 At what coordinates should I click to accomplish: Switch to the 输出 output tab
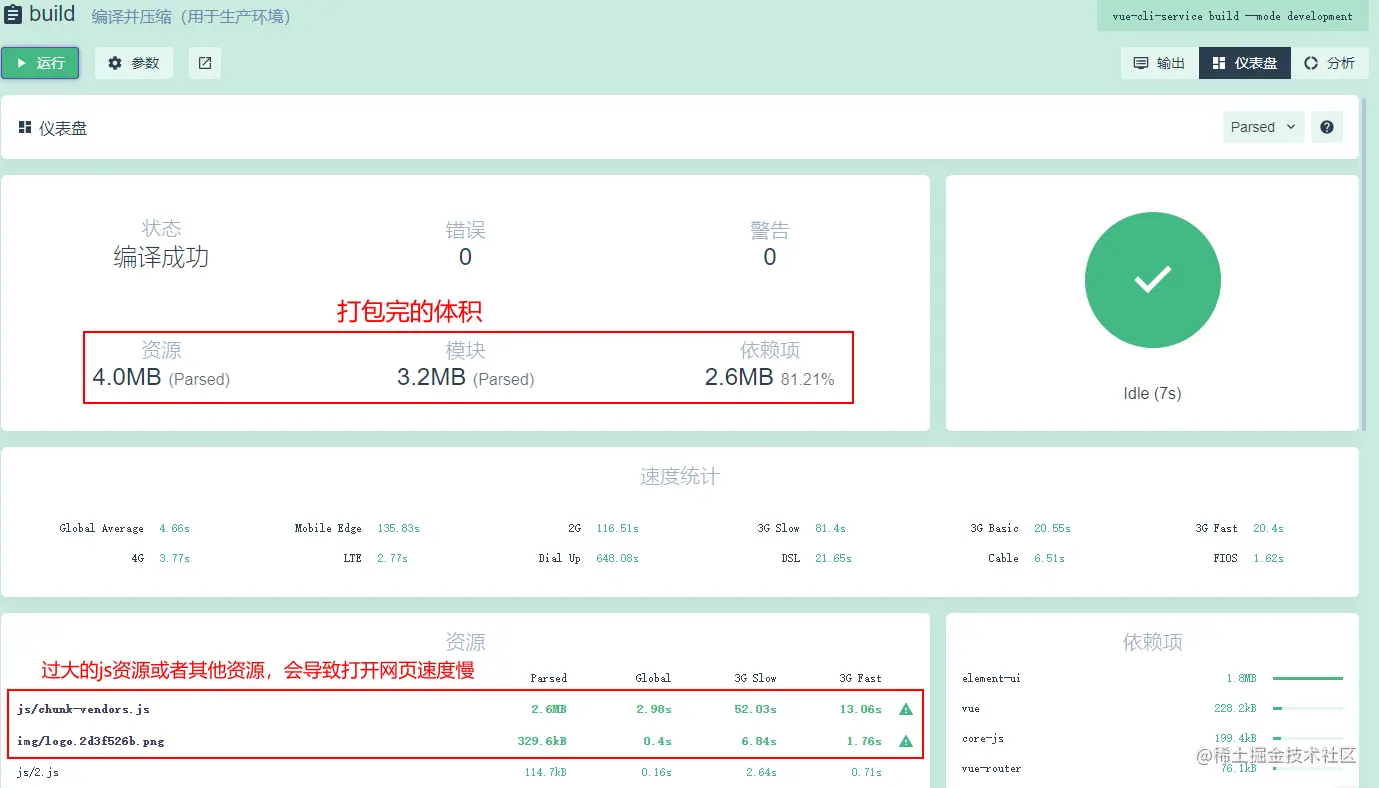tap(1159, 63)
